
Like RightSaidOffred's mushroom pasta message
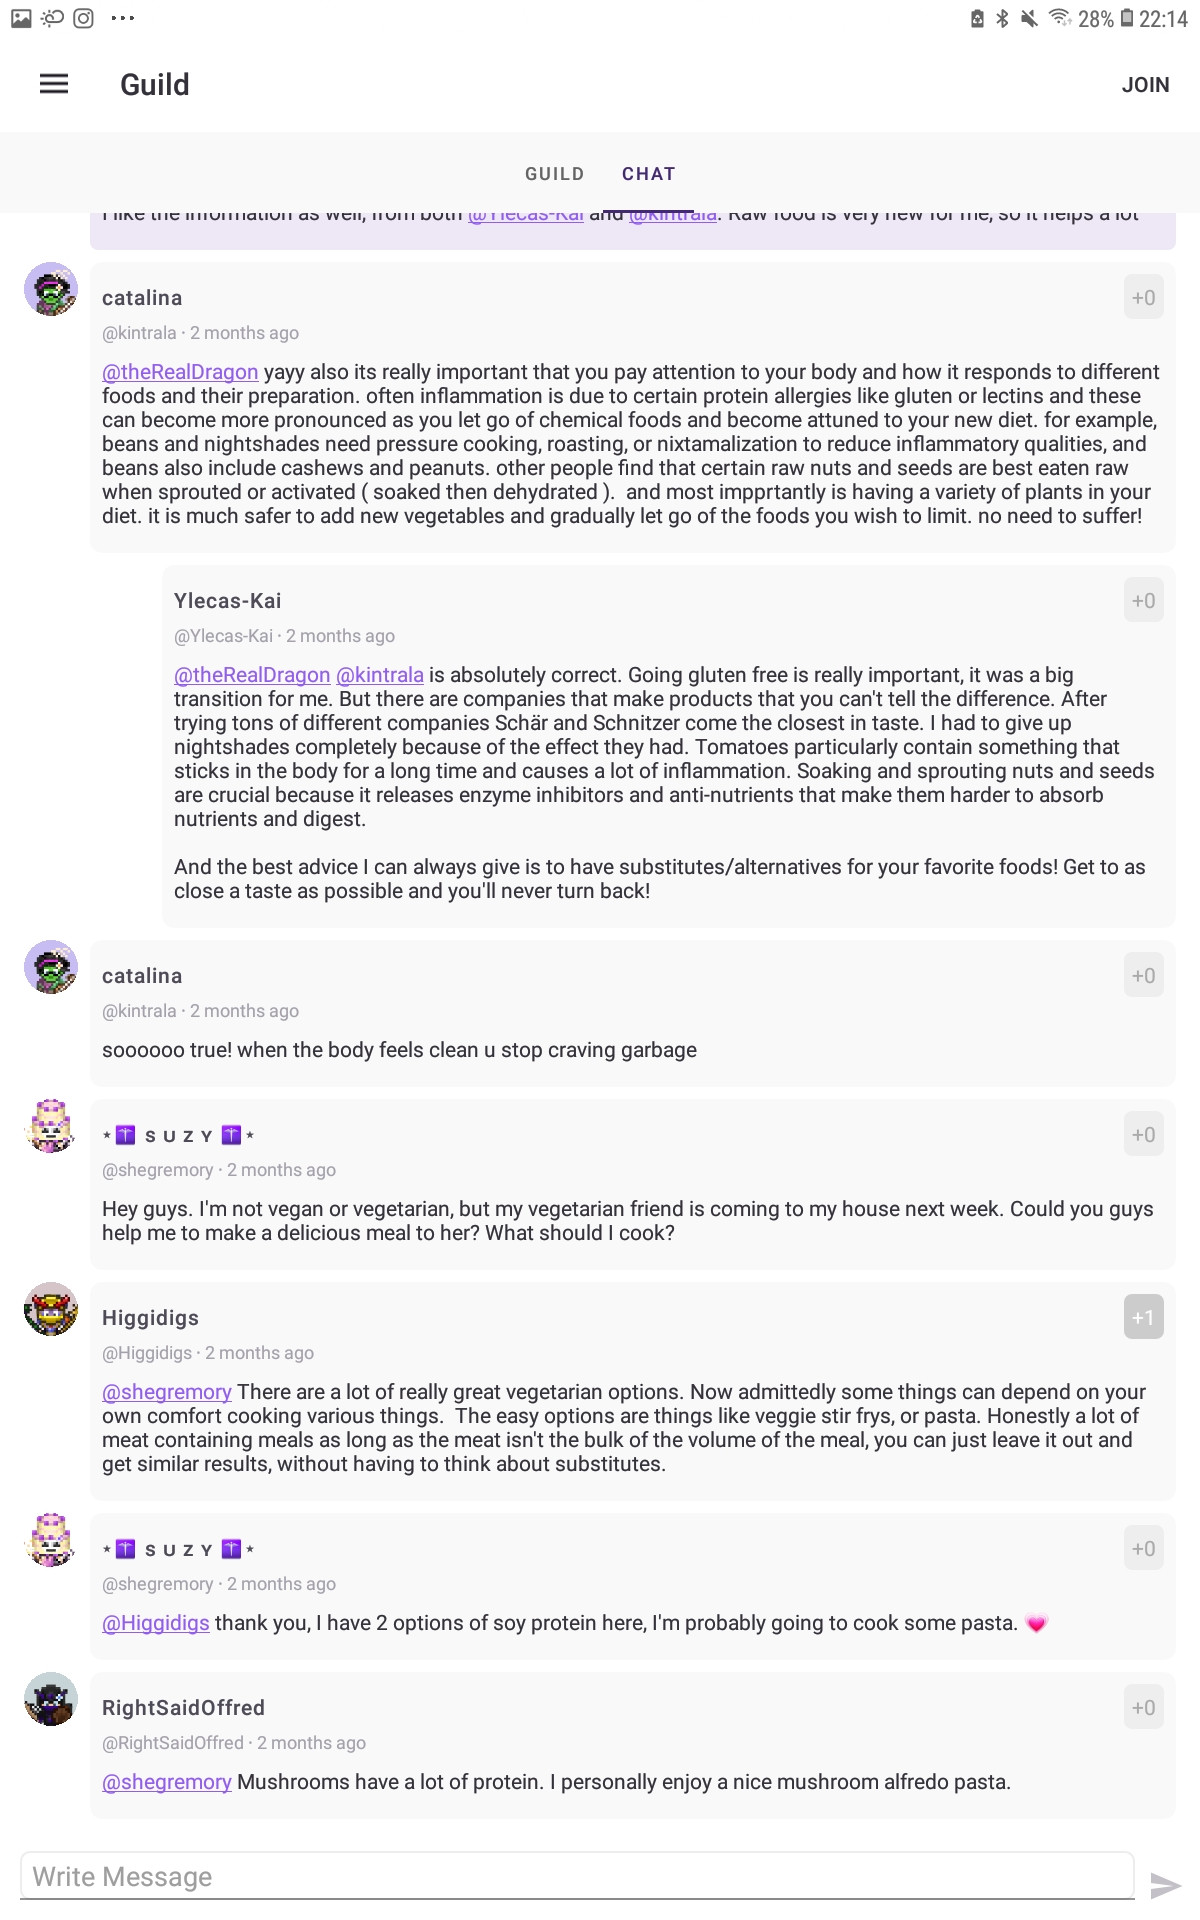coord(1143,1707)
